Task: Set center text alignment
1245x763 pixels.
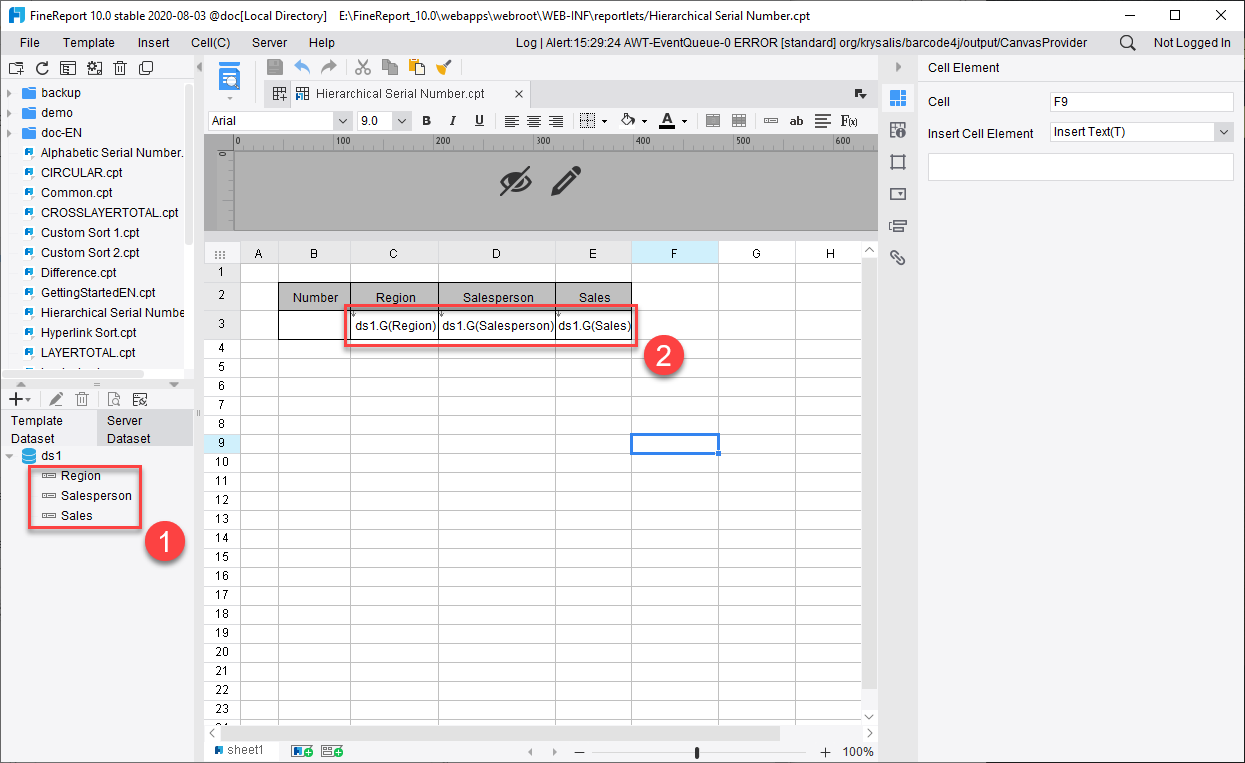Action: (534, 121)
